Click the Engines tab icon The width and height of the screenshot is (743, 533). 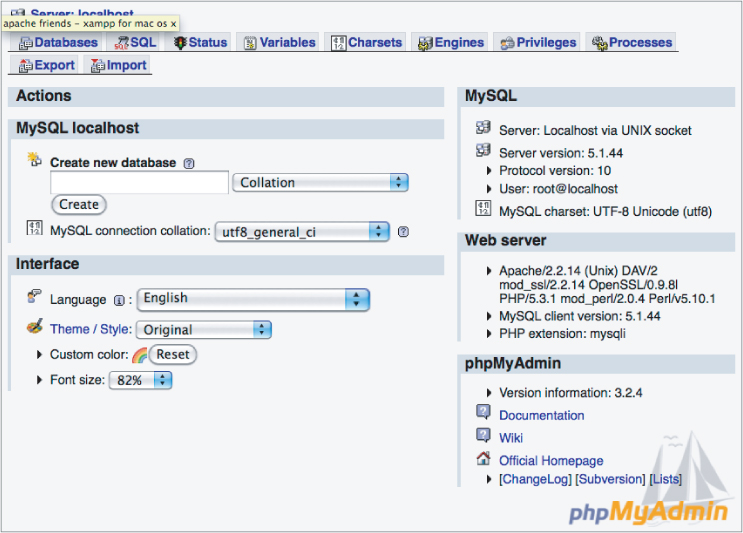coord(425,44)
